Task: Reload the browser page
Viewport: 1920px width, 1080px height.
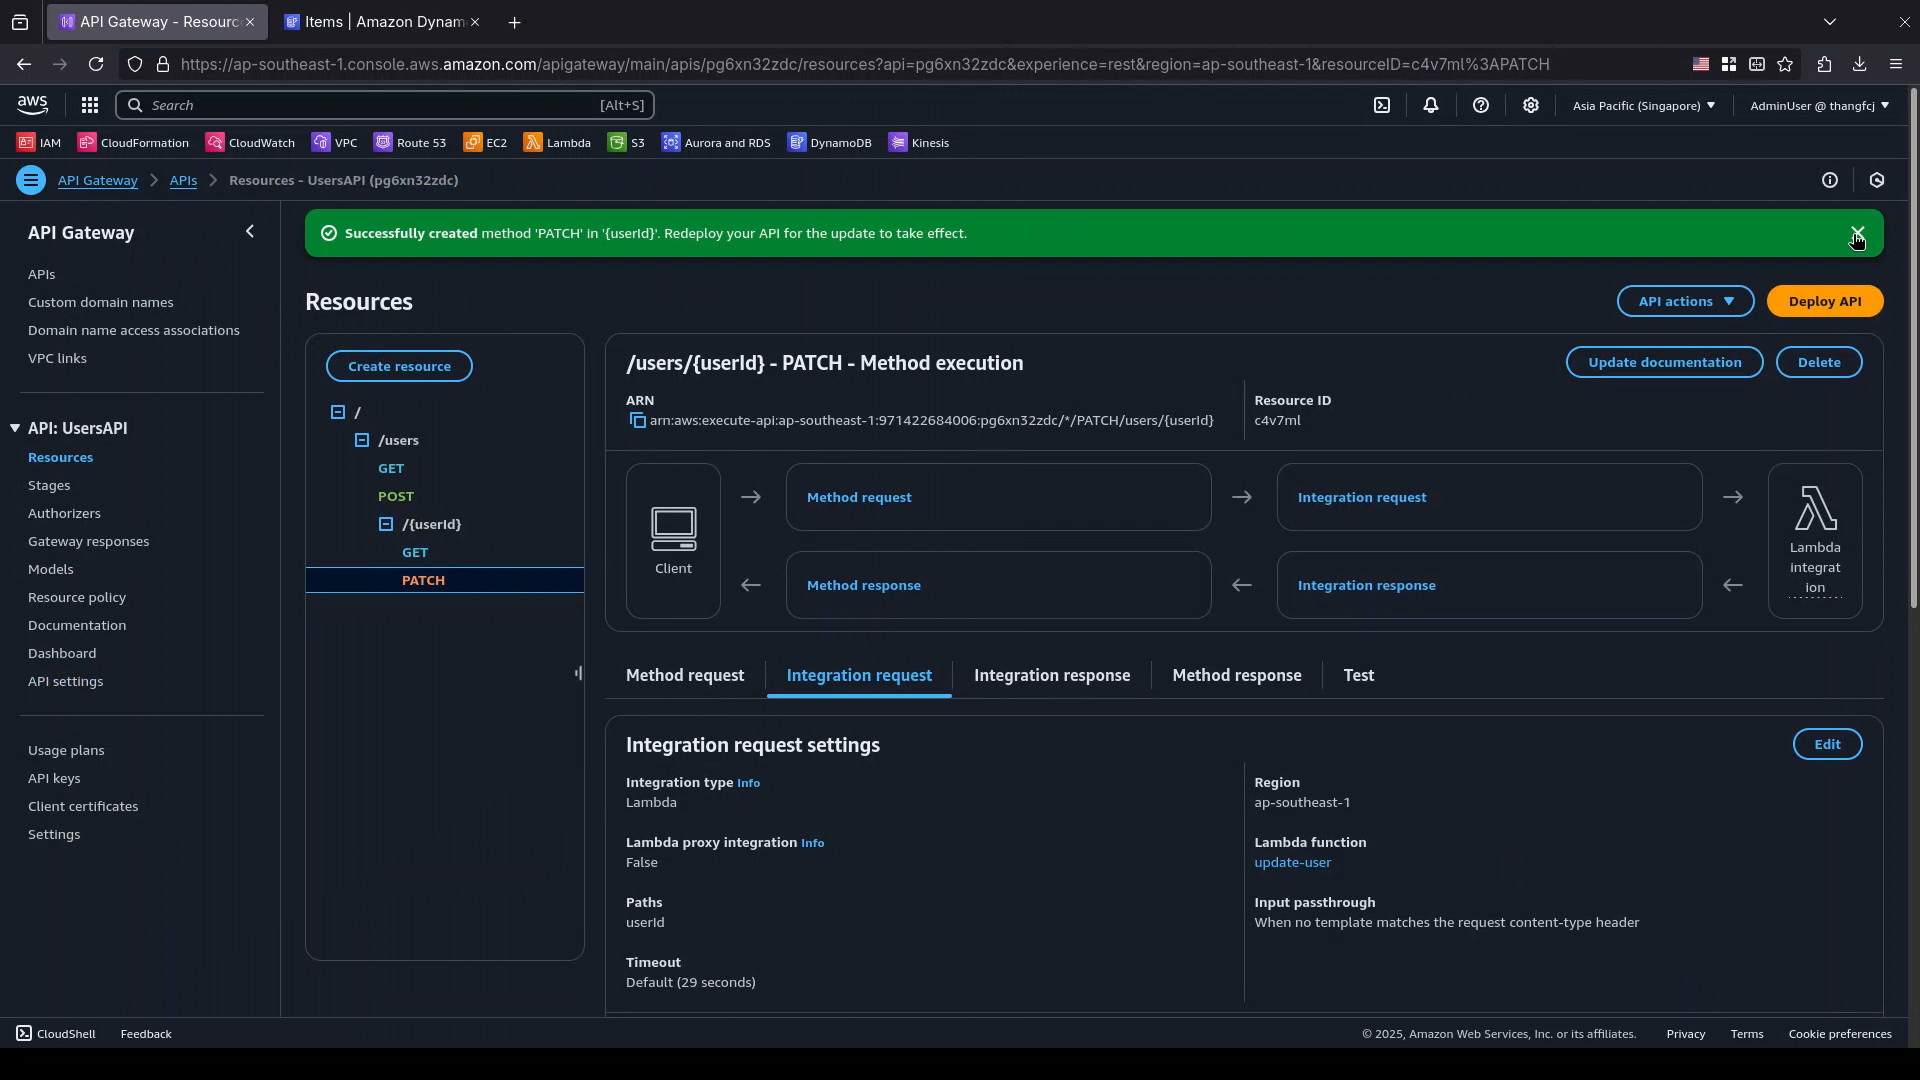Action: tap(96, 64)
